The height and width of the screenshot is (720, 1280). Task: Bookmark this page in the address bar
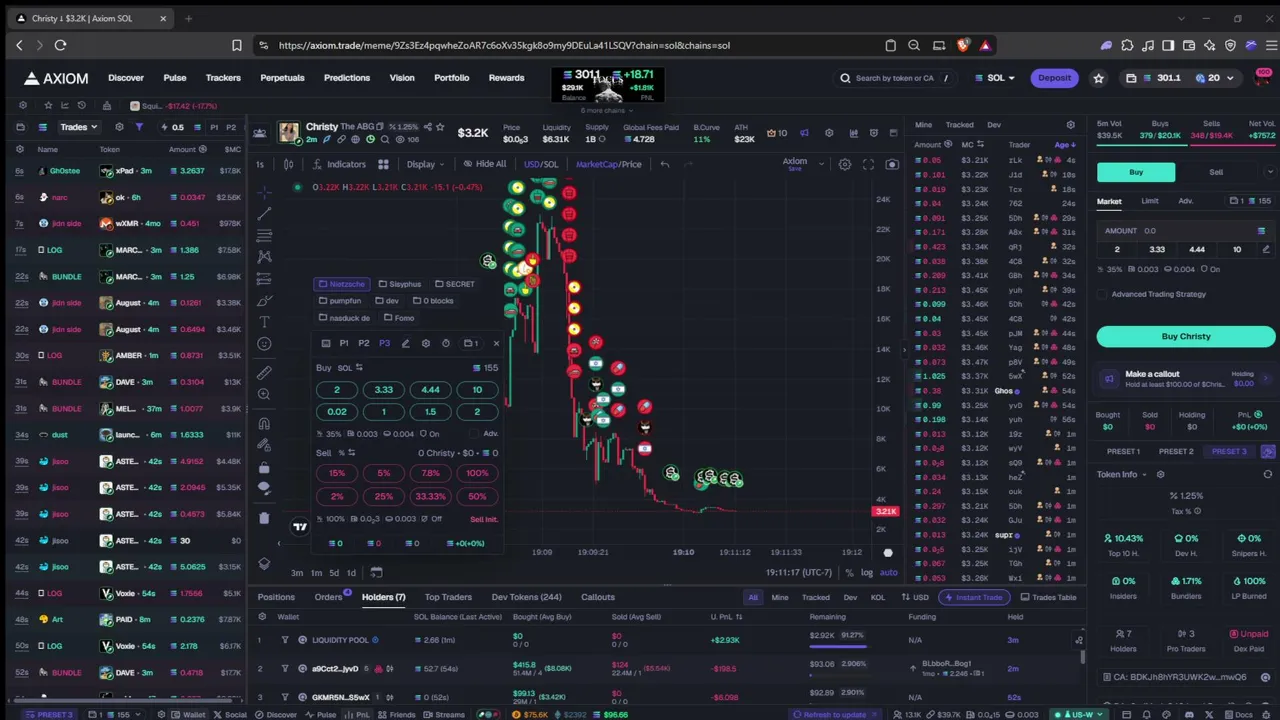(x=237, y=45)
